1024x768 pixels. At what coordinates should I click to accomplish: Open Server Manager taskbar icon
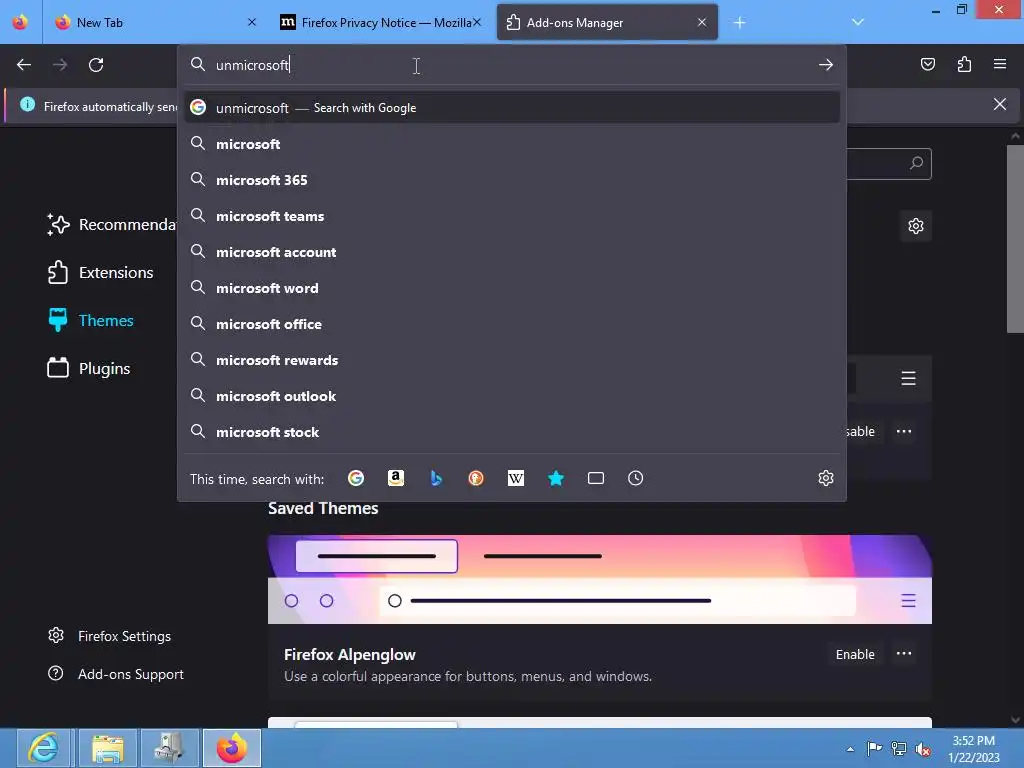point(169,748)
